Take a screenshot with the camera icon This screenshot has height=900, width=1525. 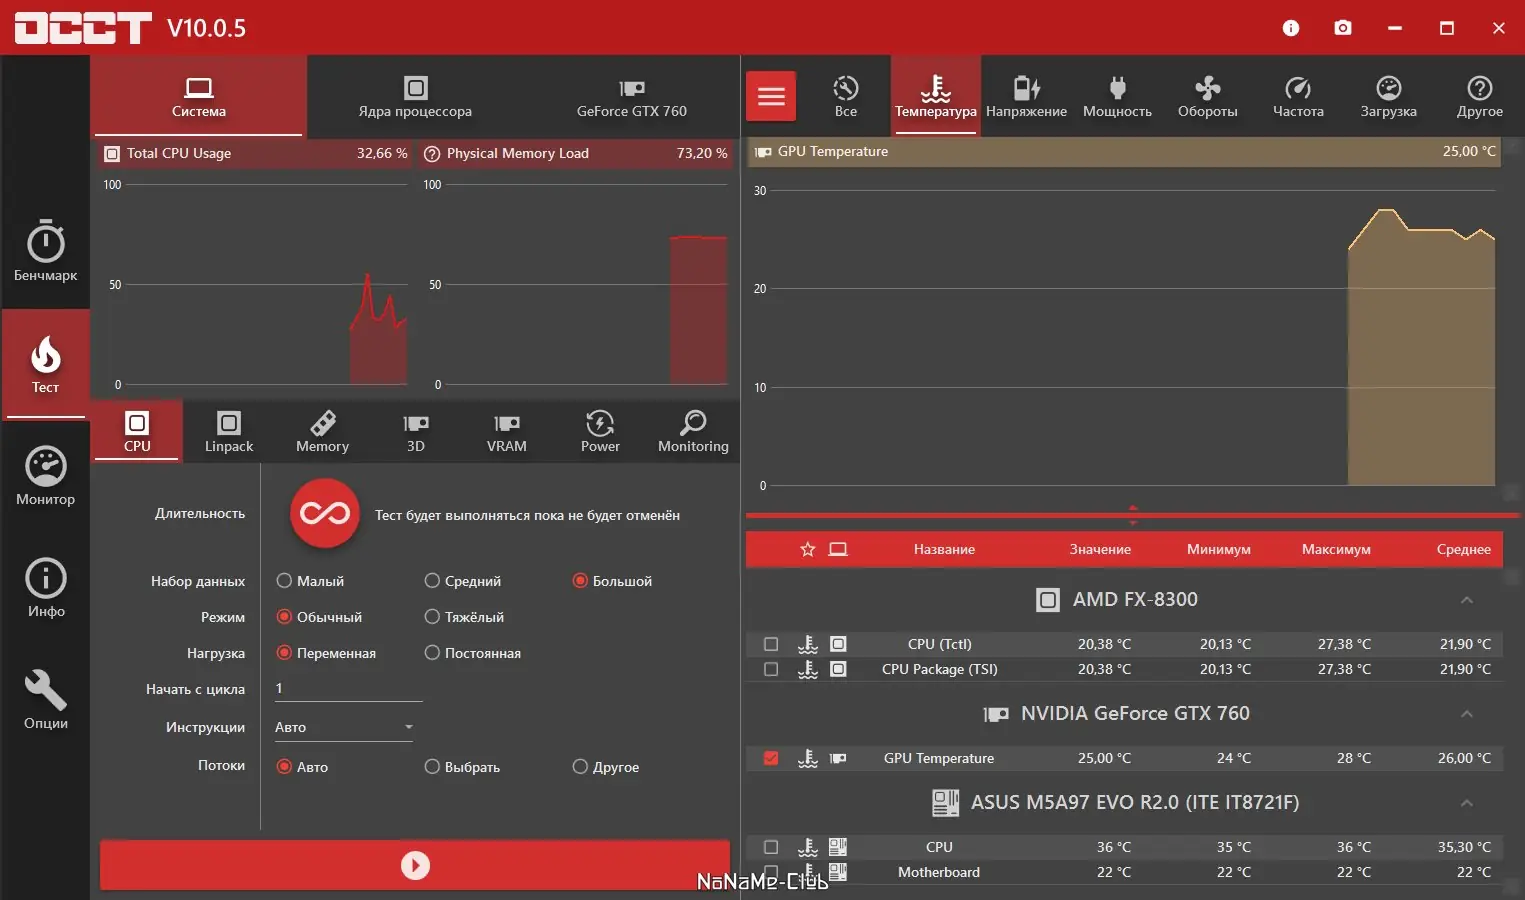[1343, 28]
